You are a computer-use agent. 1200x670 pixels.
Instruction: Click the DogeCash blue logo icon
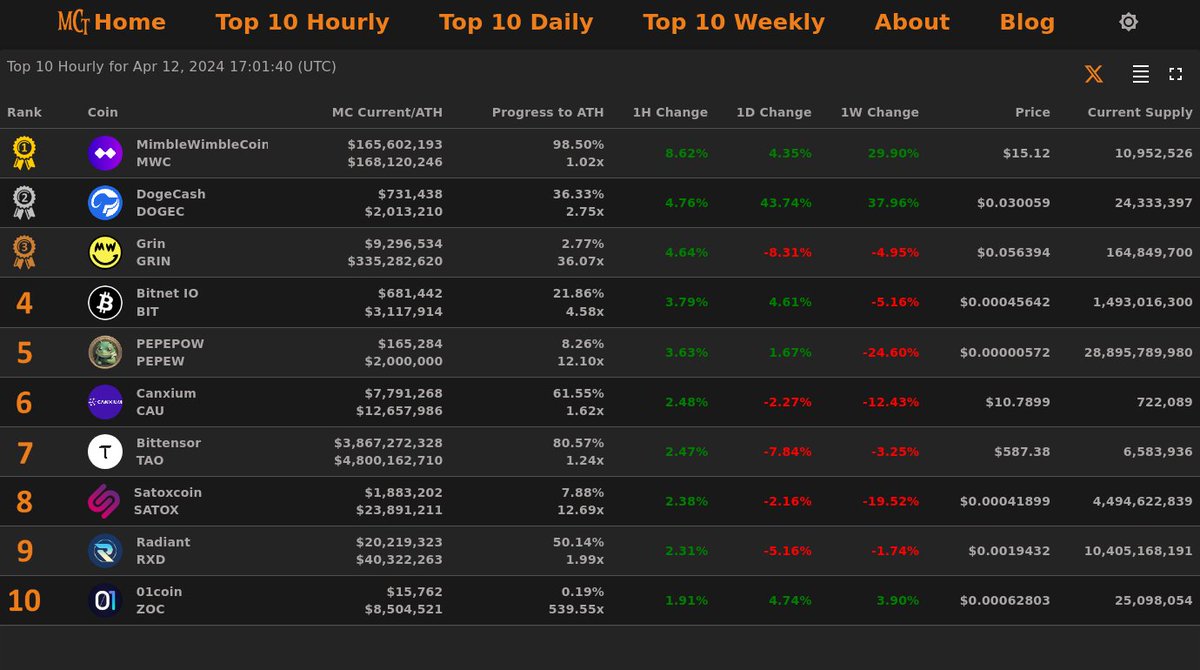[105, 203]
